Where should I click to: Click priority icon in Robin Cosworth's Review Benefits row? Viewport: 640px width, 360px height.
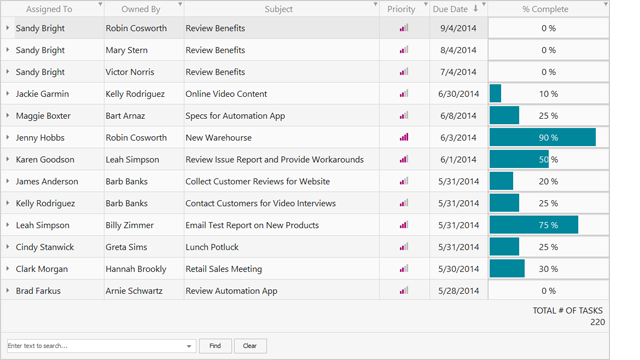(404, 28)
